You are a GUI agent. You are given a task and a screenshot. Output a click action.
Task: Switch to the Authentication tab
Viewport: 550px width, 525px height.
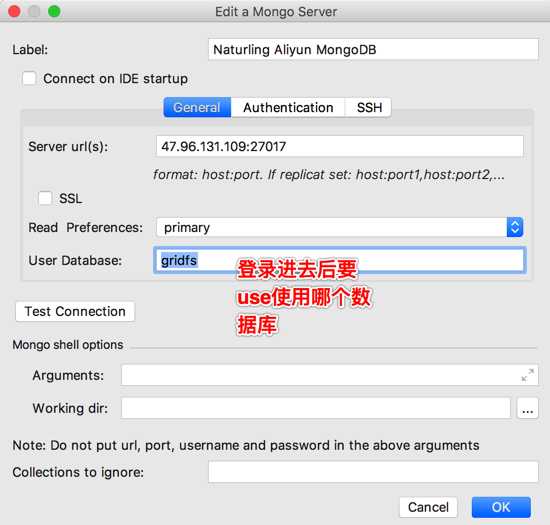tap(288, 107)
